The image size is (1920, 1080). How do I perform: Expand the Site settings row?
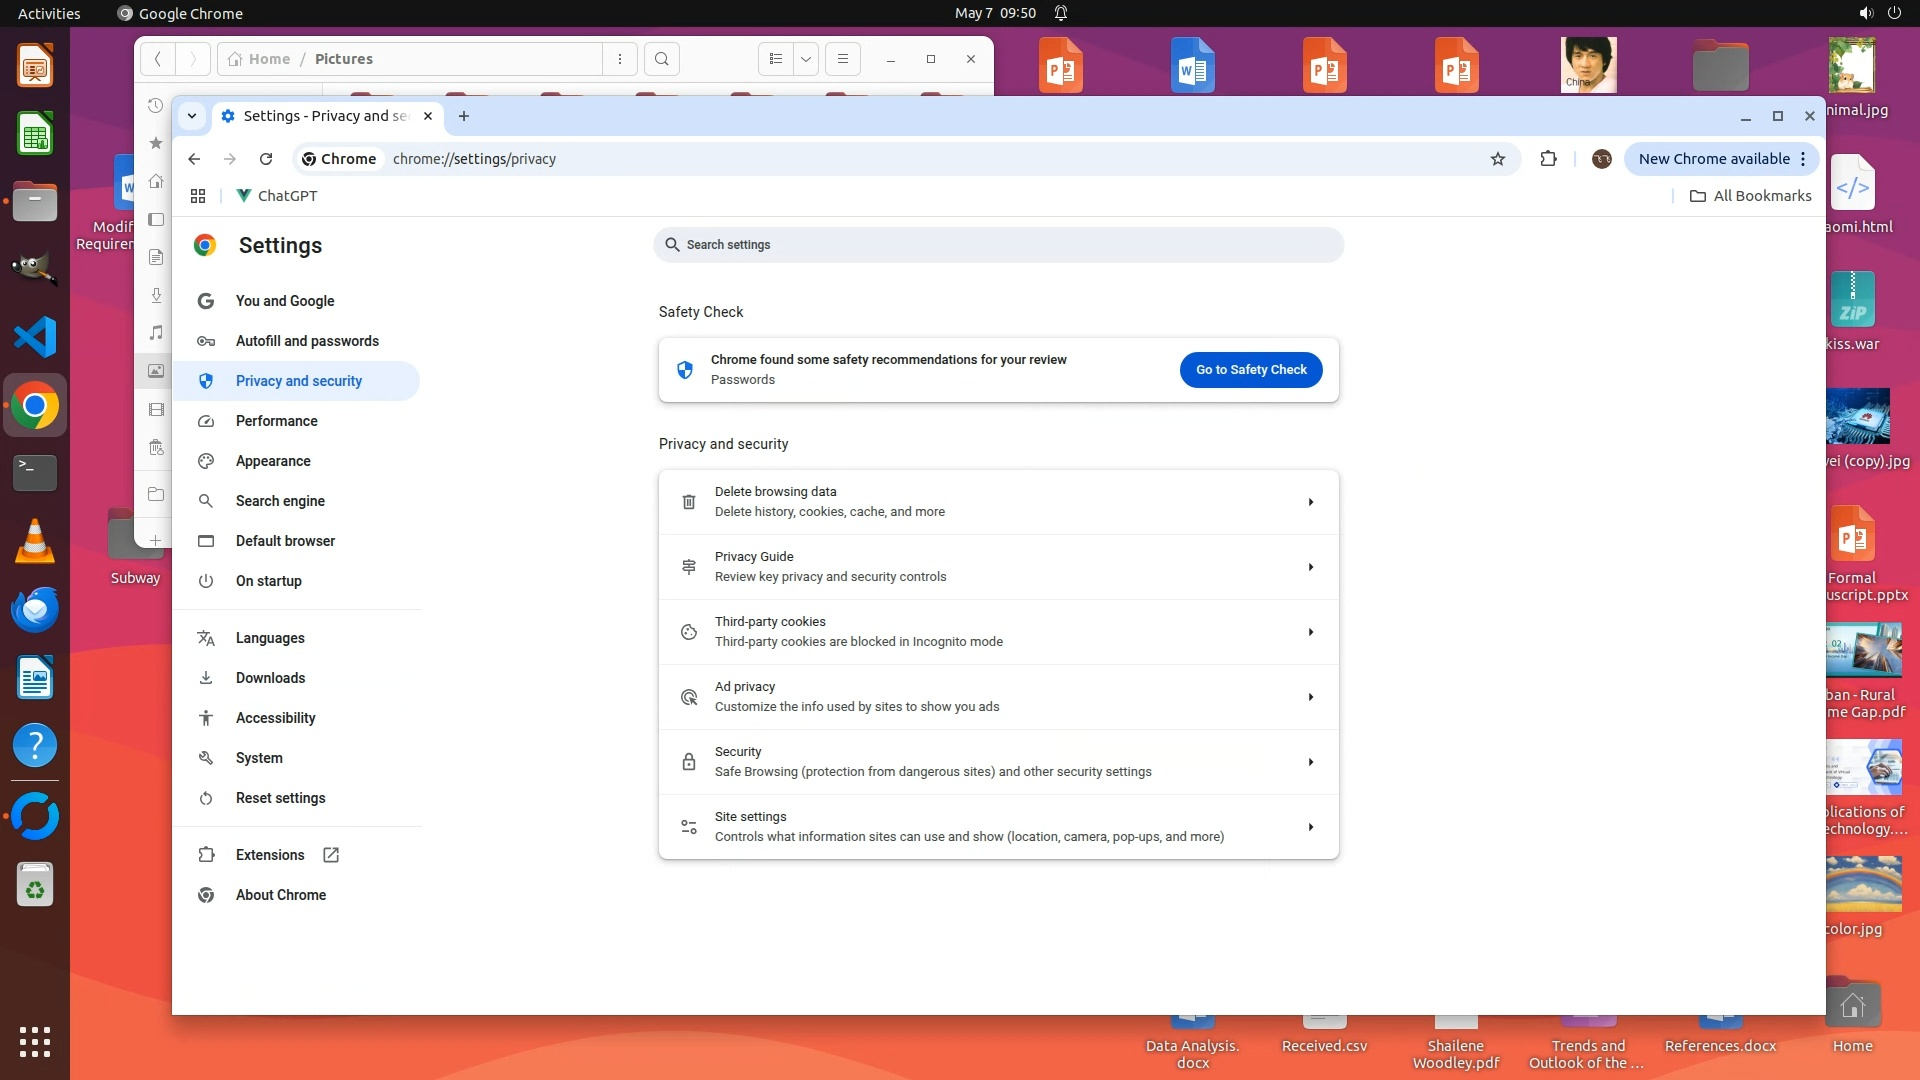(997, 827)
